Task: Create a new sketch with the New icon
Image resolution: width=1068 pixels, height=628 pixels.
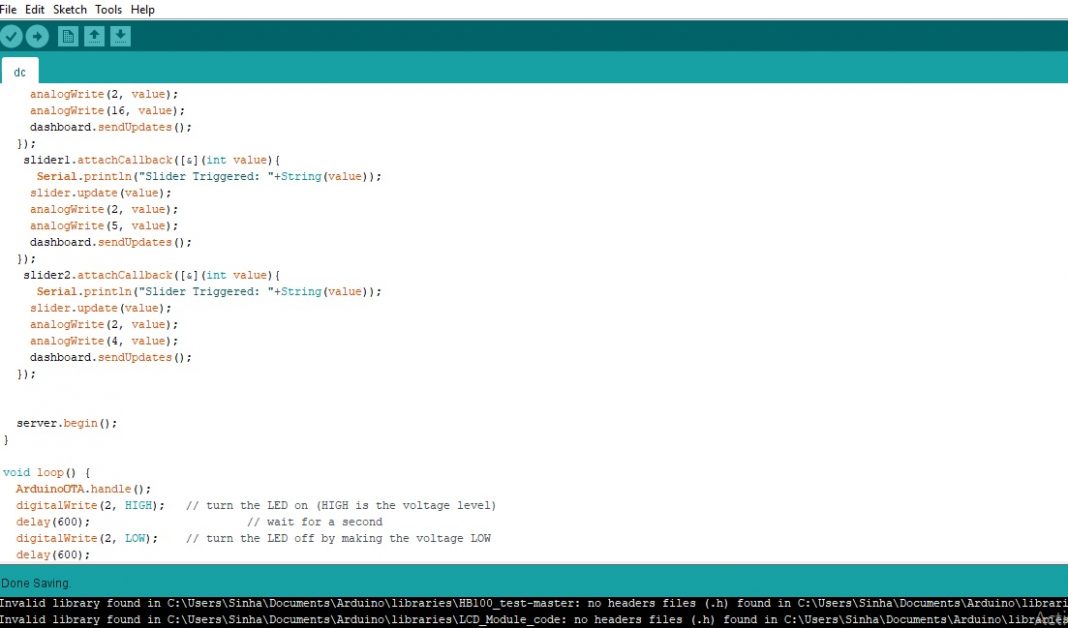Action: 68,37
